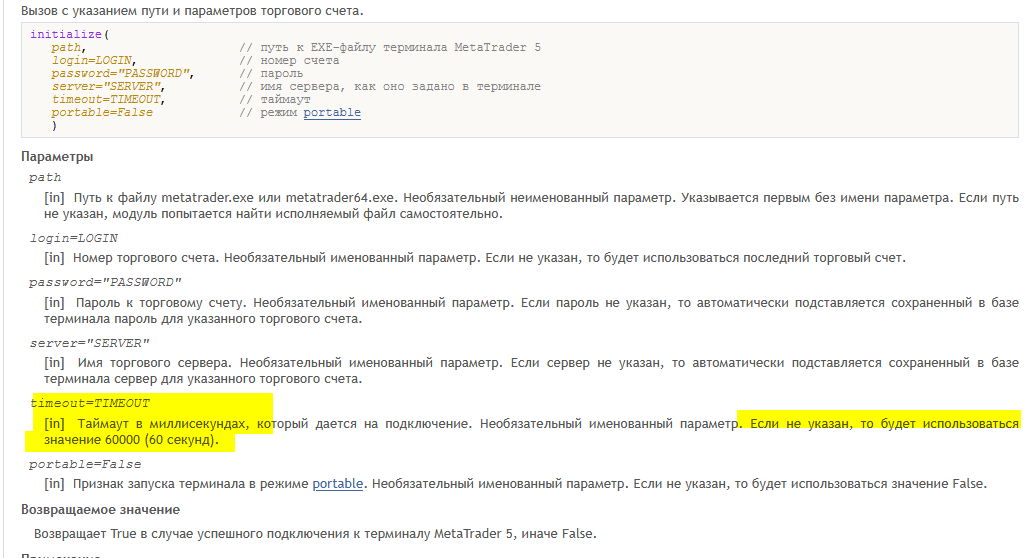Click text 'Путь к файлу metatrader.exe или metatrader64.exe'
Viewport: 1029px width, 558px height.
click(234, 198)
